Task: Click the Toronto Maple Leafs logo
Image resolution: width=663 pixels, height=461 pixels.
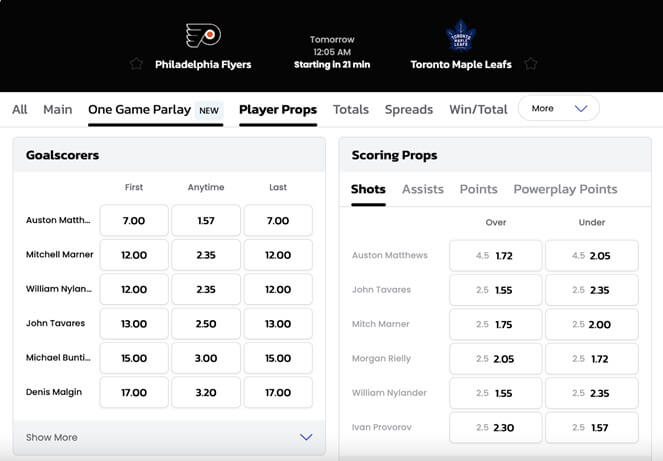Action: pos(461,36)
